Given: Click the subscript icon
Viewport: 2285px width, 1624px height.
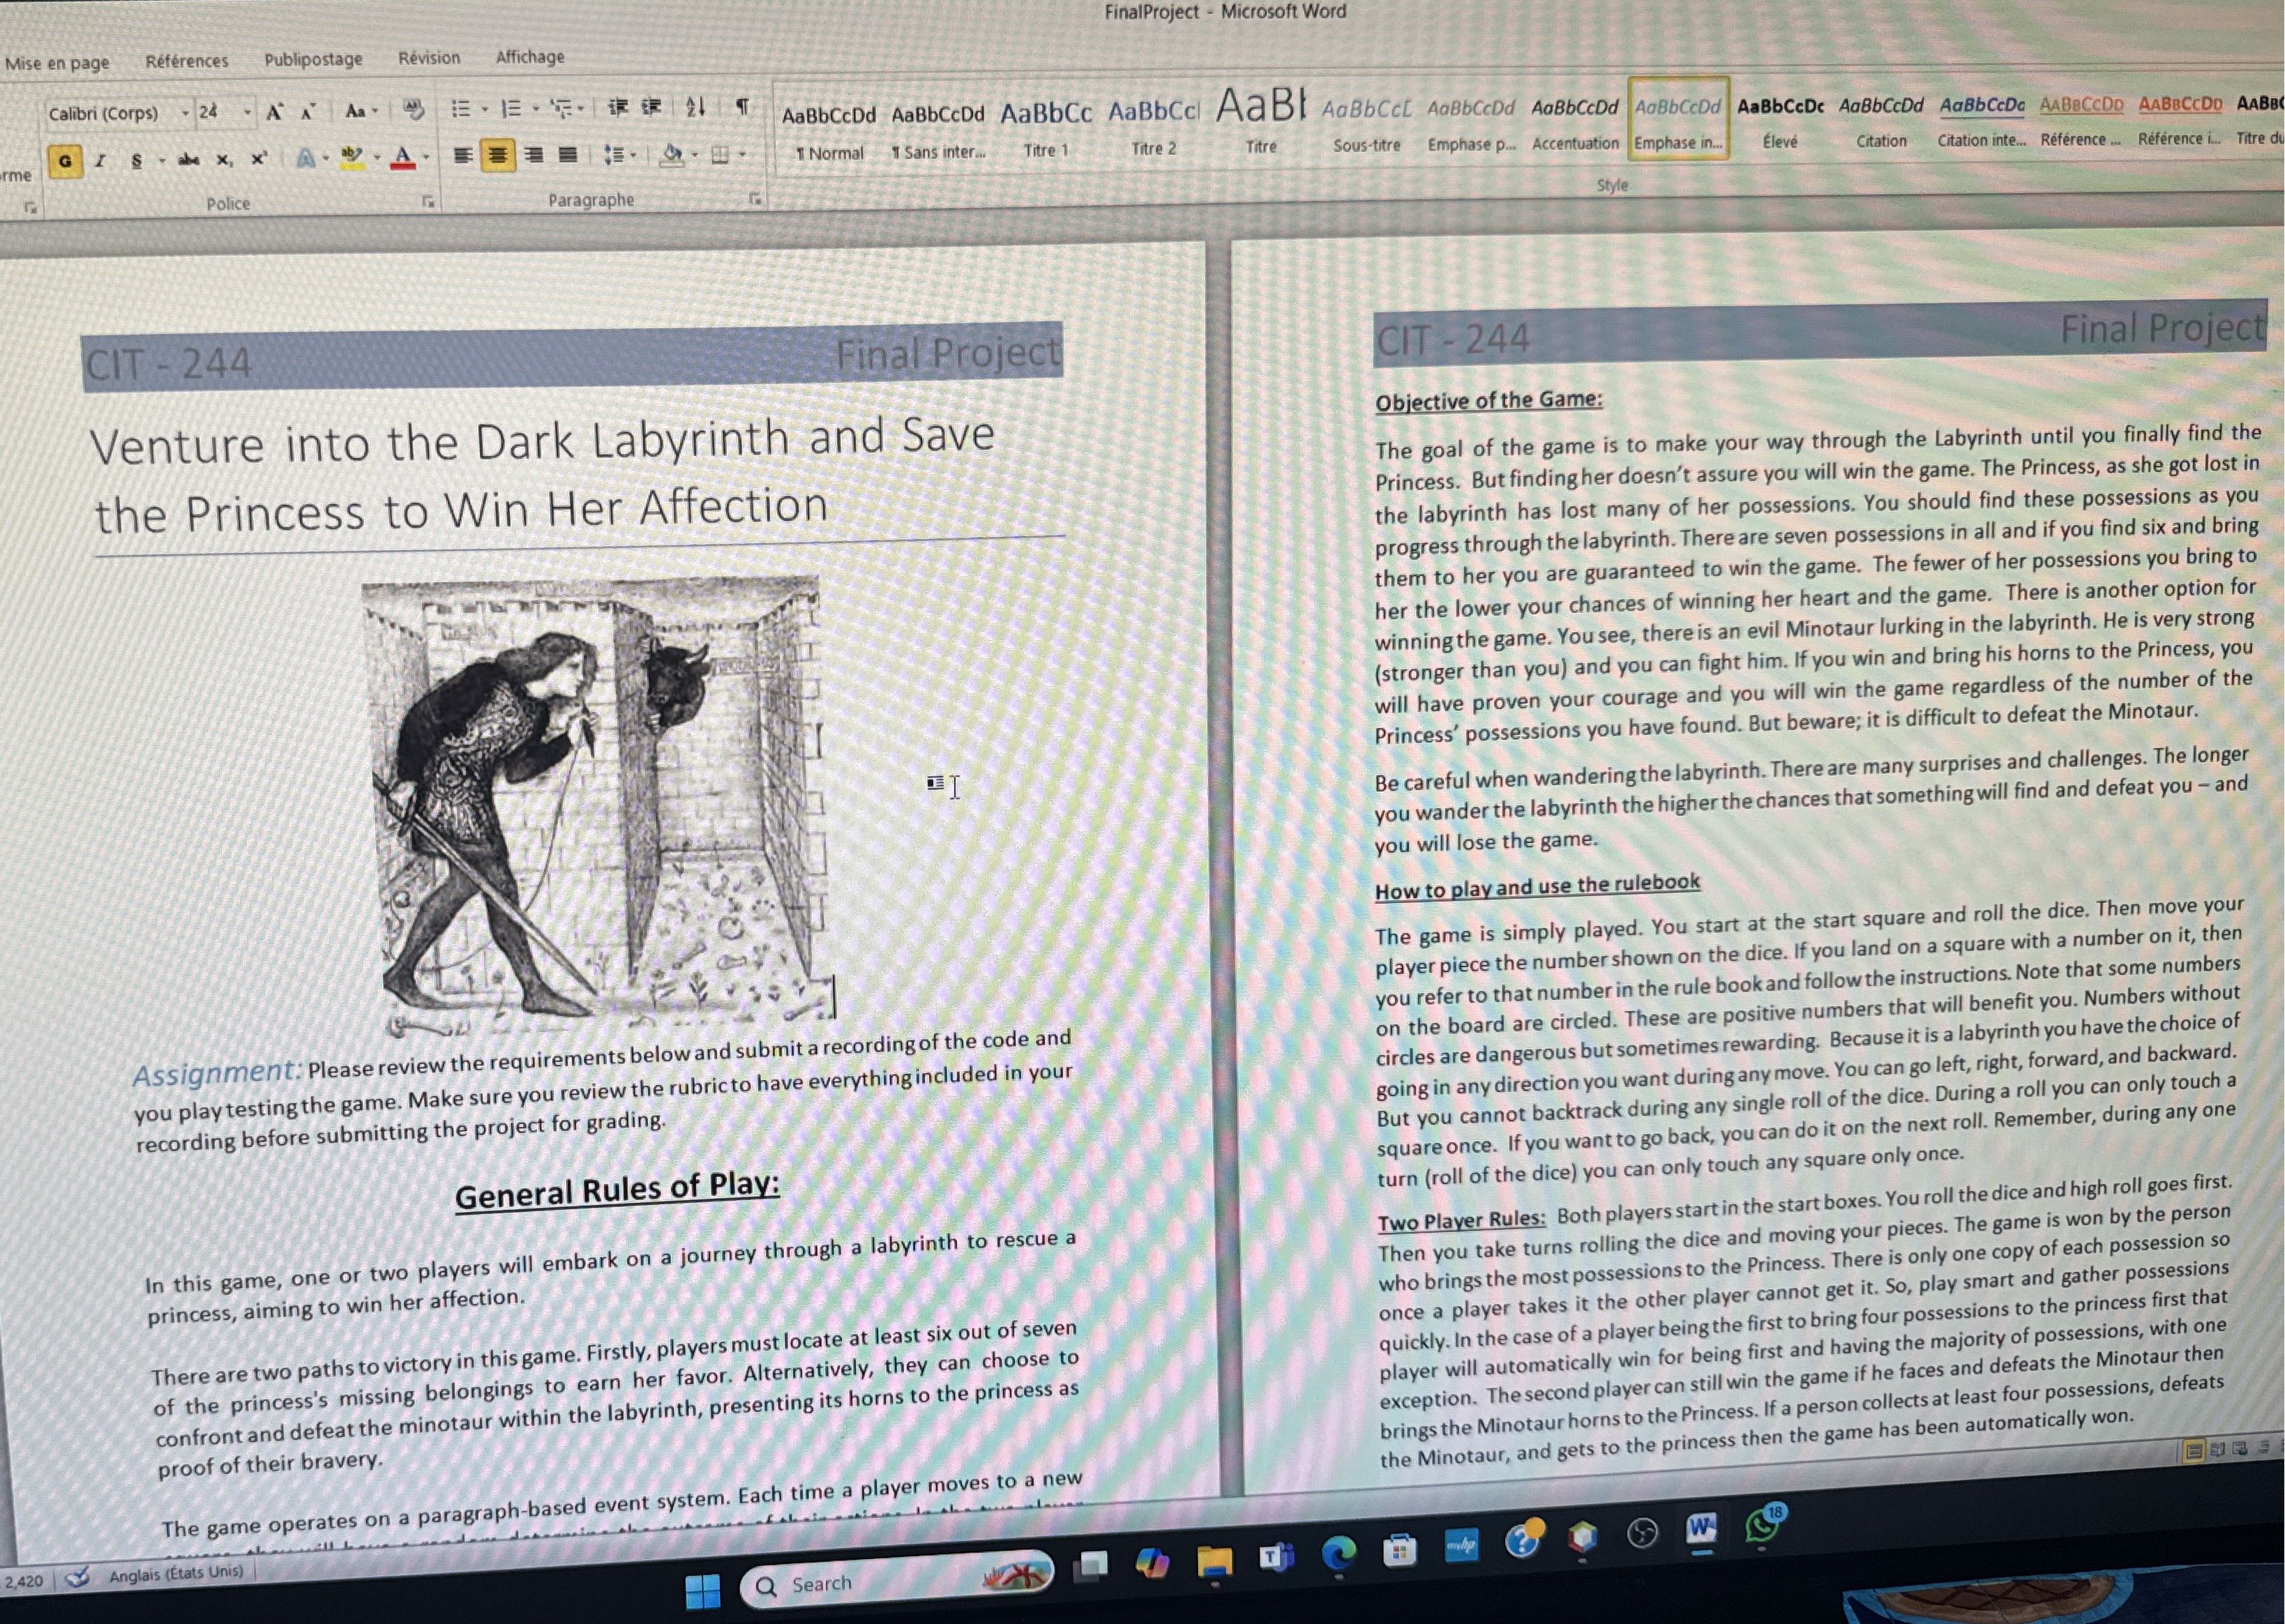Looking at the screenshot, I should (223, 159).
